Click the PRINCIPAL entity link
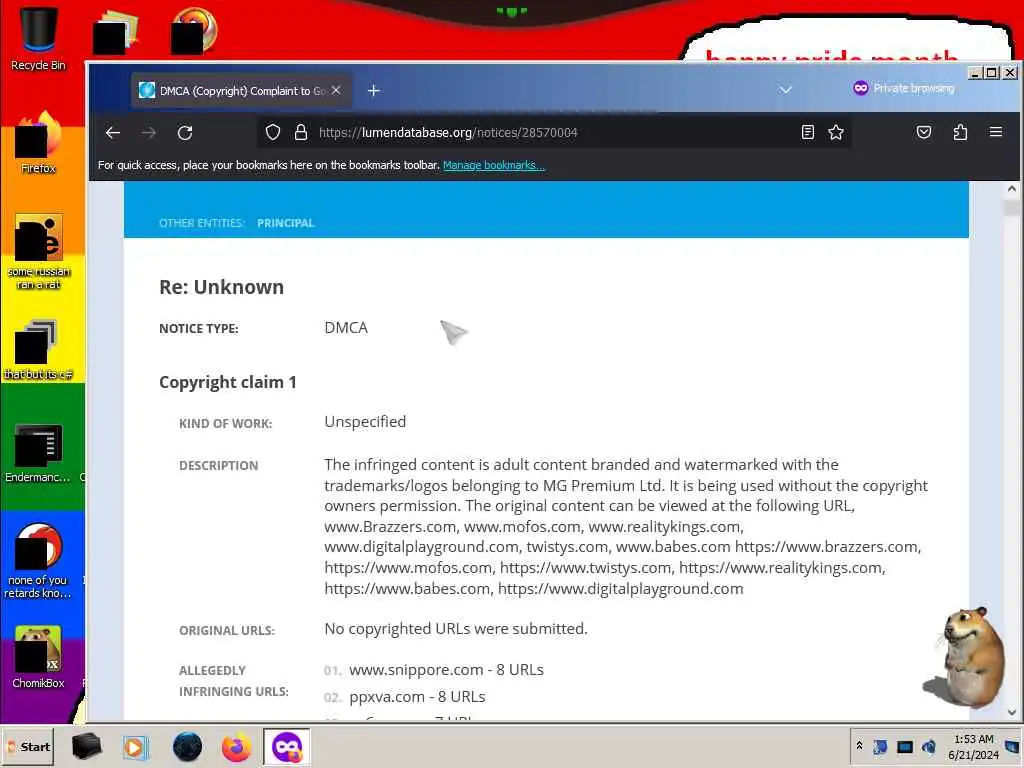The width and height of the screenshot is (1024, 768). (x=285, y=223)
